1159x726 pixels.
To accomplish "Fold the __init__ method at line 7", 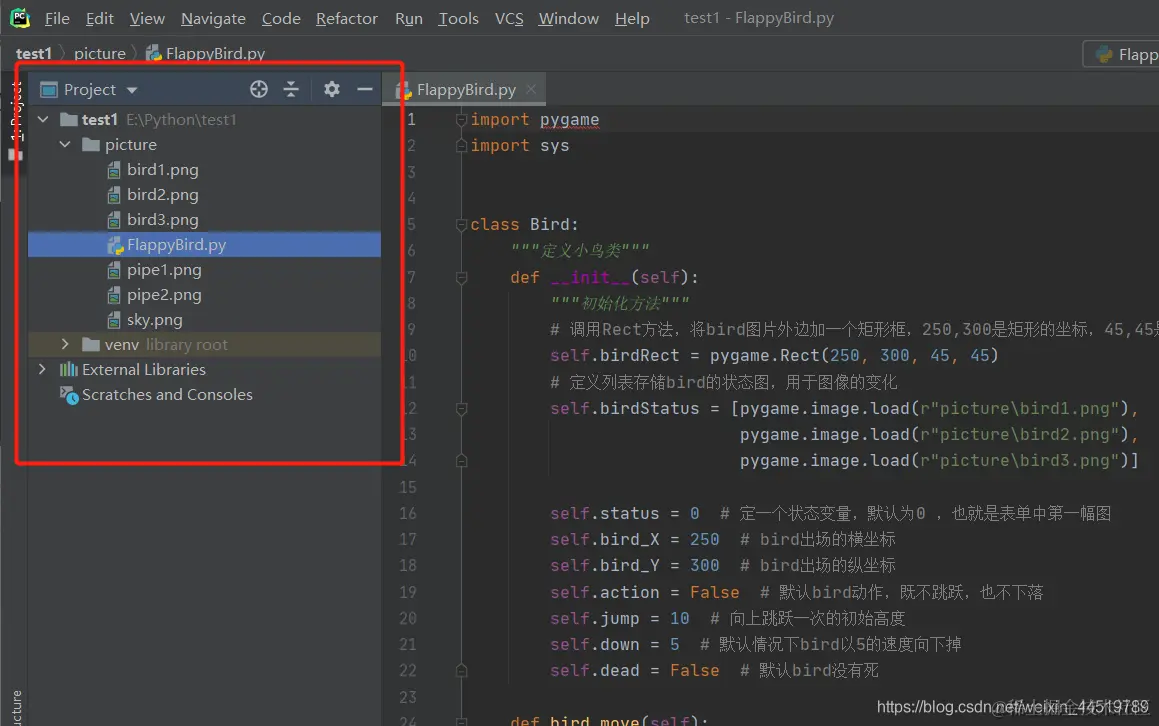I will click(461, 278).
